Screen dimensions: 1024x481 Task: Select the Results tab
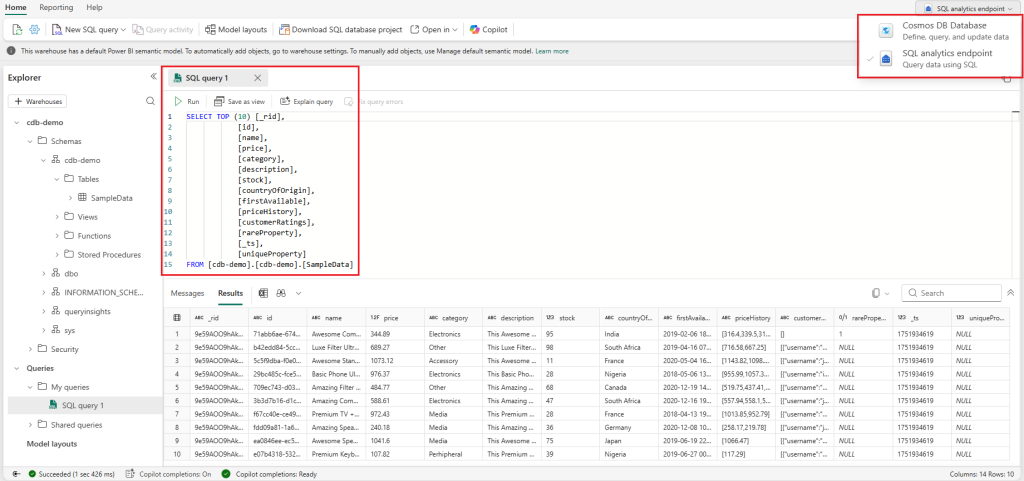pyautogui.click(x=231, y=294)
